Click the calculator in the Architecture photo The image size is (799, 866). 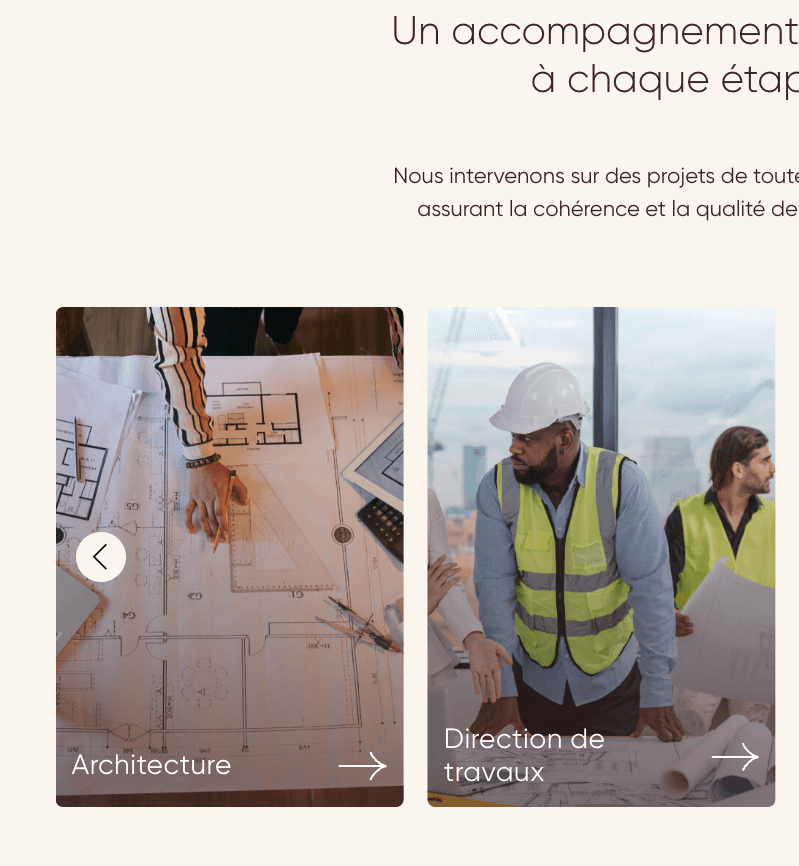coord(382,528)
